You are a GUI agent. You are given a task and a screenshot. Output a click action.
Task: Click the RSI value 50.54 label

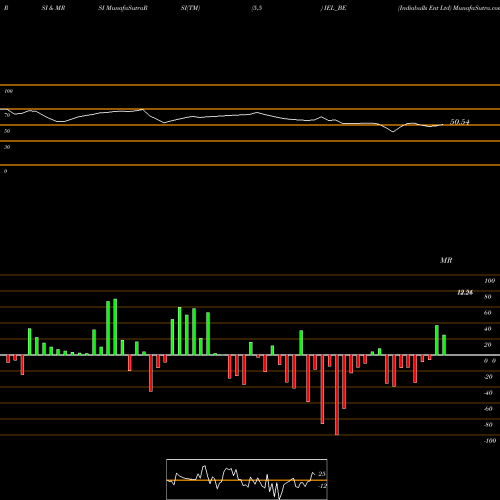click(x=460, y=122)
